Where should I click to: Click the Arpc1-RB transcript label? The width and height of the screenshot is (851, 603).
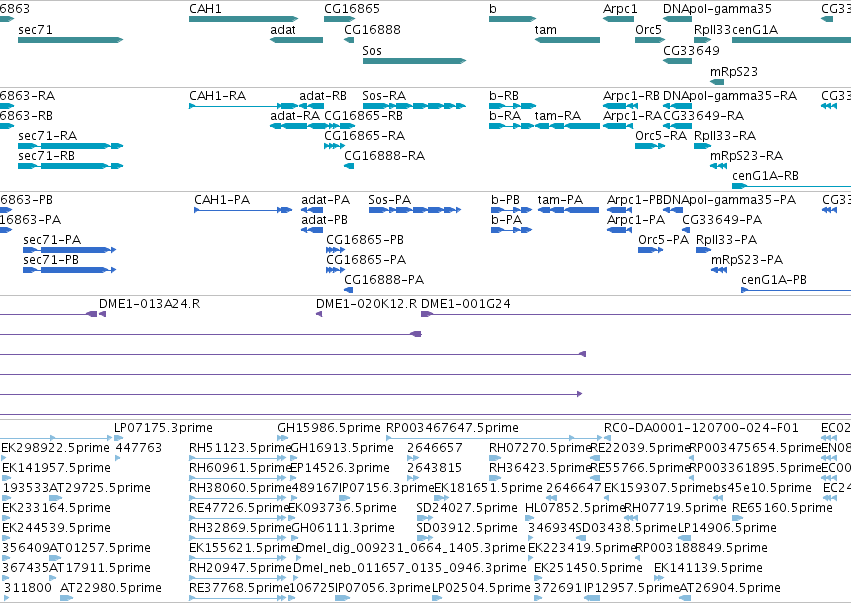coord(631,96)
